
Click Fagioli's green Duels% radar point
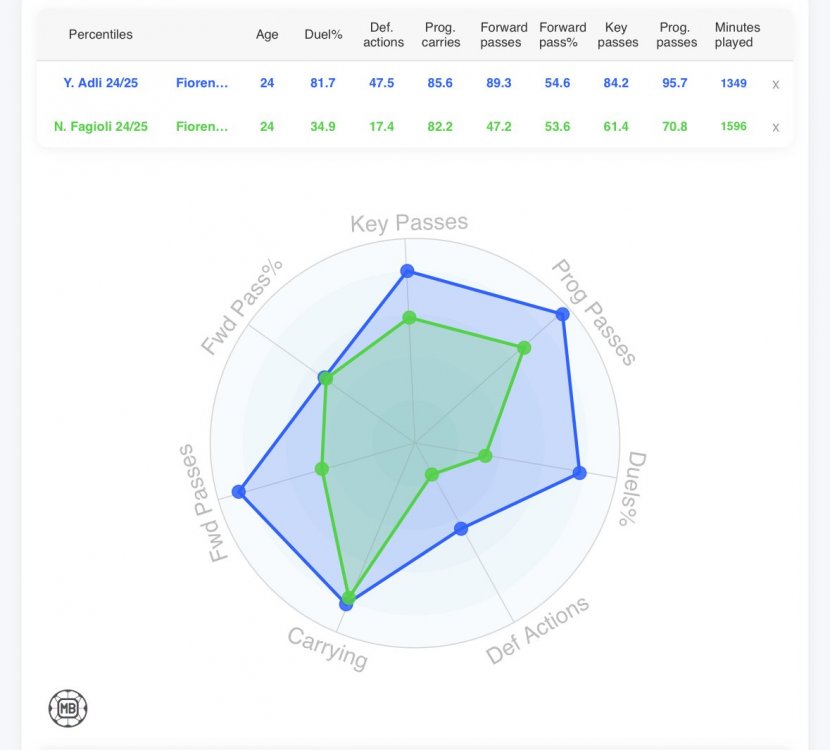point(485,456)
